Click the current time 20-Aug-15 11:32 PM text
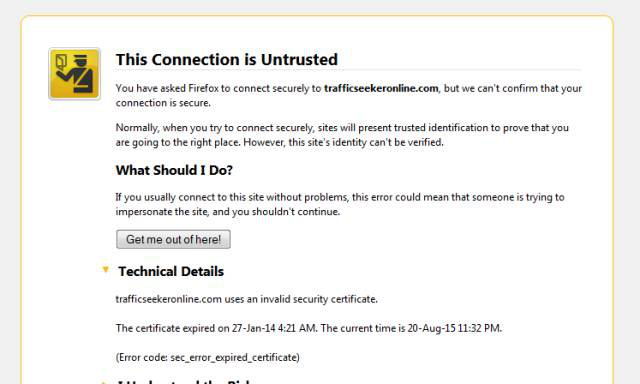This screenshot has height=384, width=640. [454, 328]
